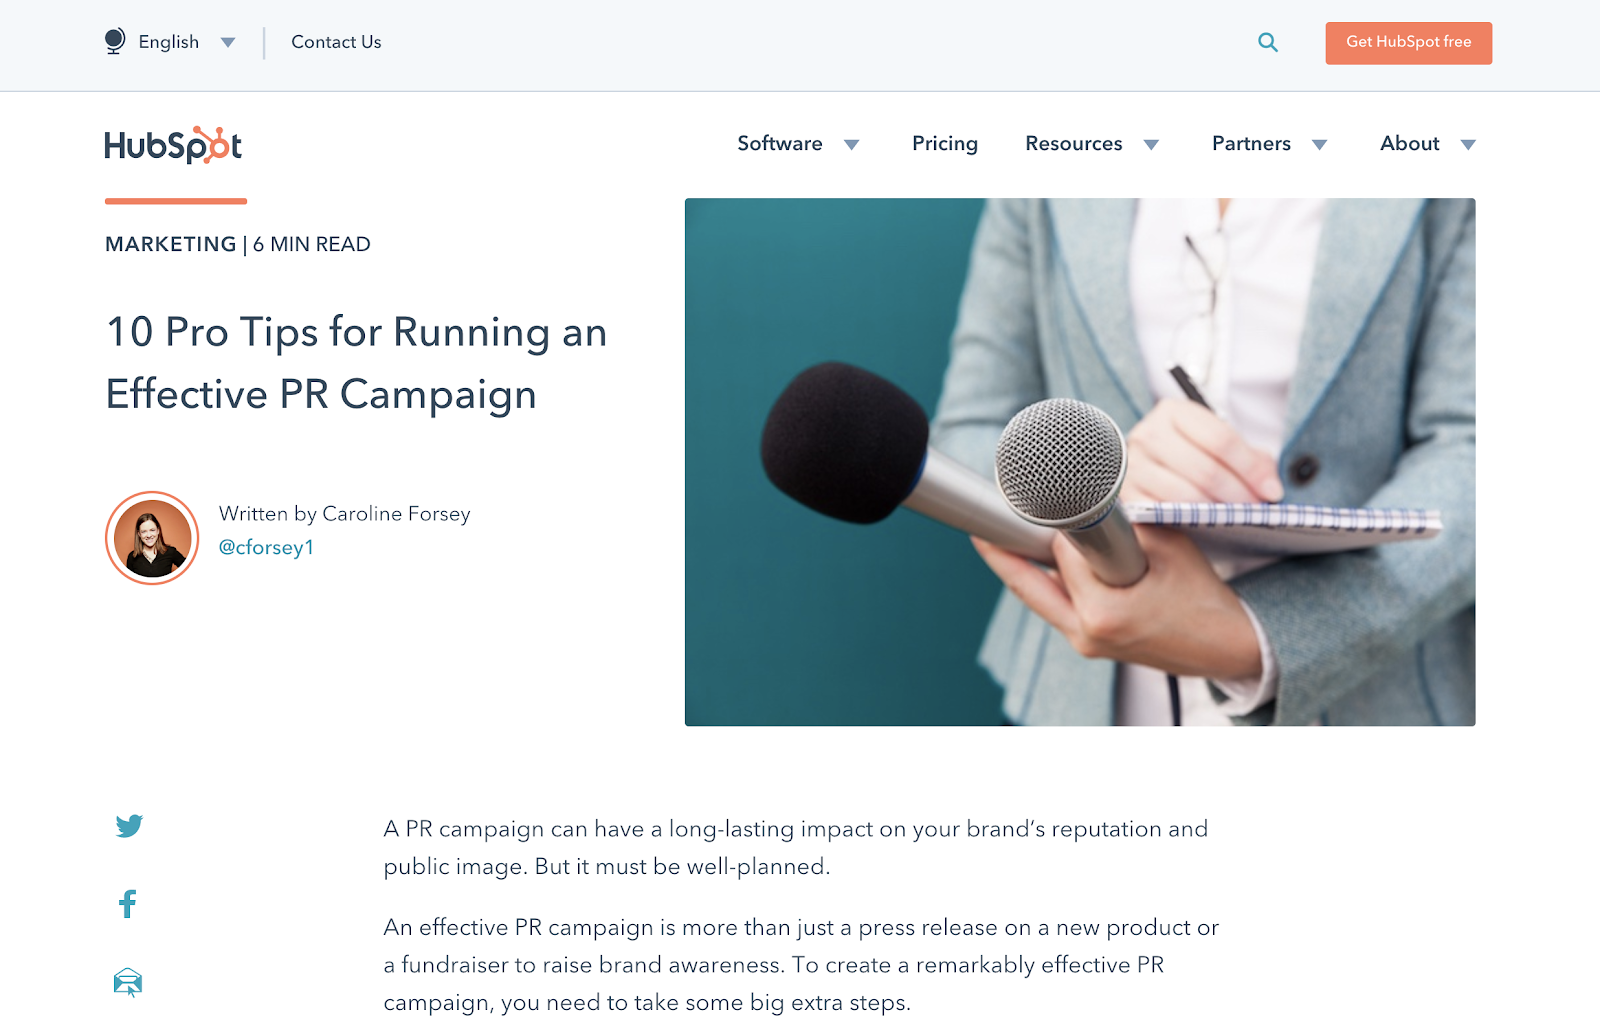
Task: Share the article on Facebook
Action: tap(128, 904)
